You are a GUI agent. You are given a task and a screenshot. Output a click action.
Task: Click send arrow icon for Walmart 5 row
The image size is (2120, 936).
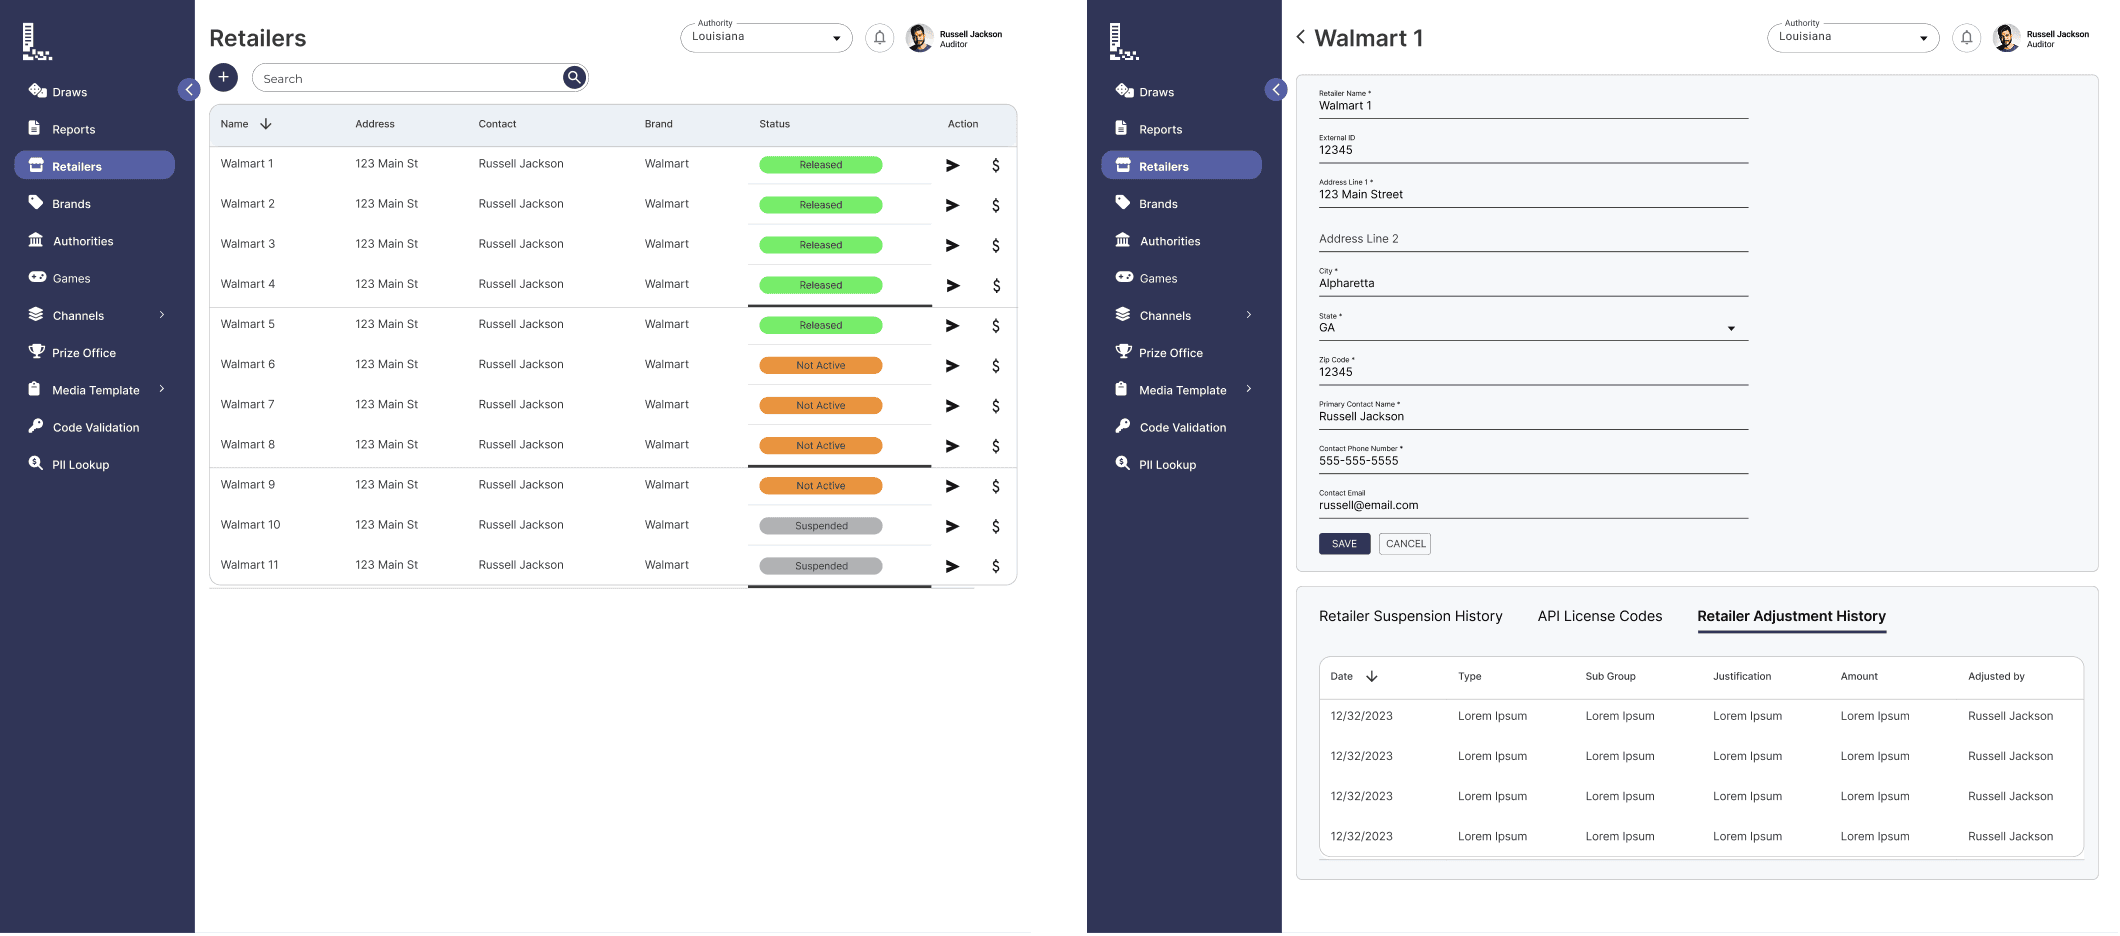click(952, 325)
